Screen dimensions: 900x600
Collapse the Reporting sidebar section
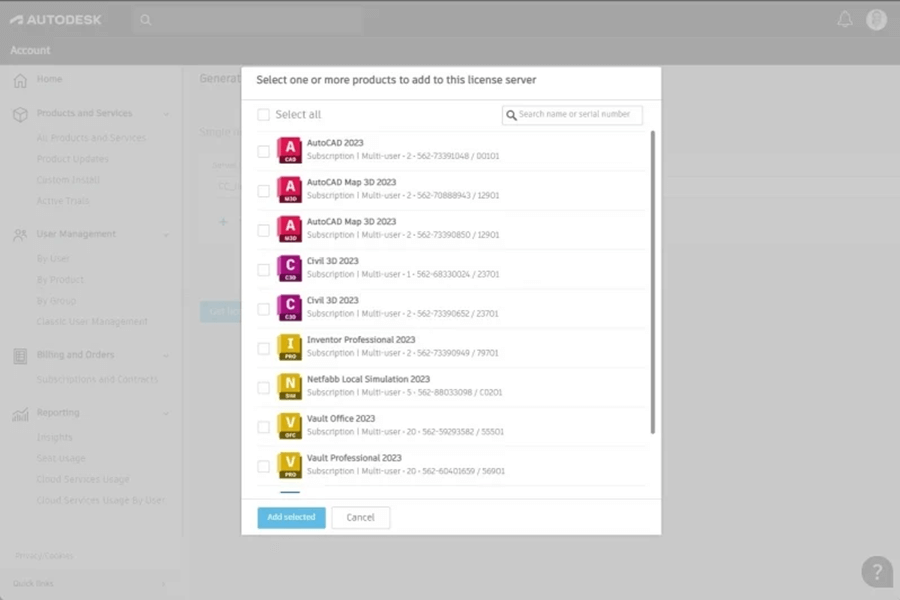tap(166, 413)
